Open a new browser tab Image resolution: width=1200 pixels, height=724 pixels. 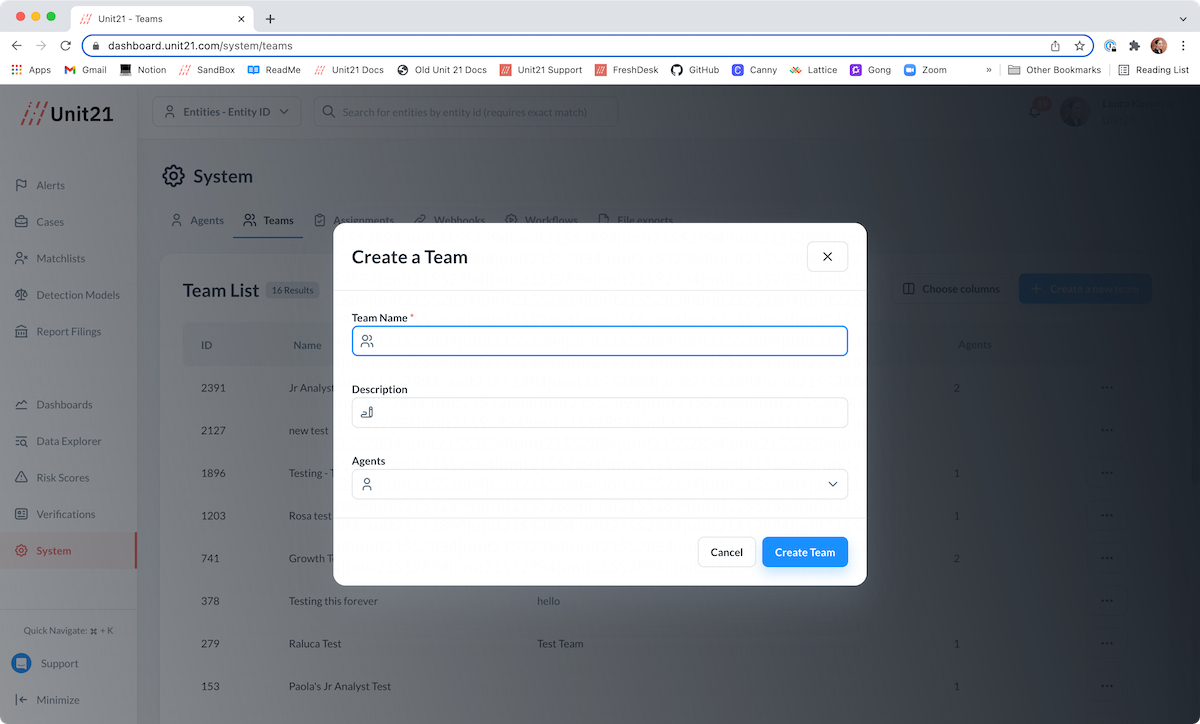coord(270,19)
